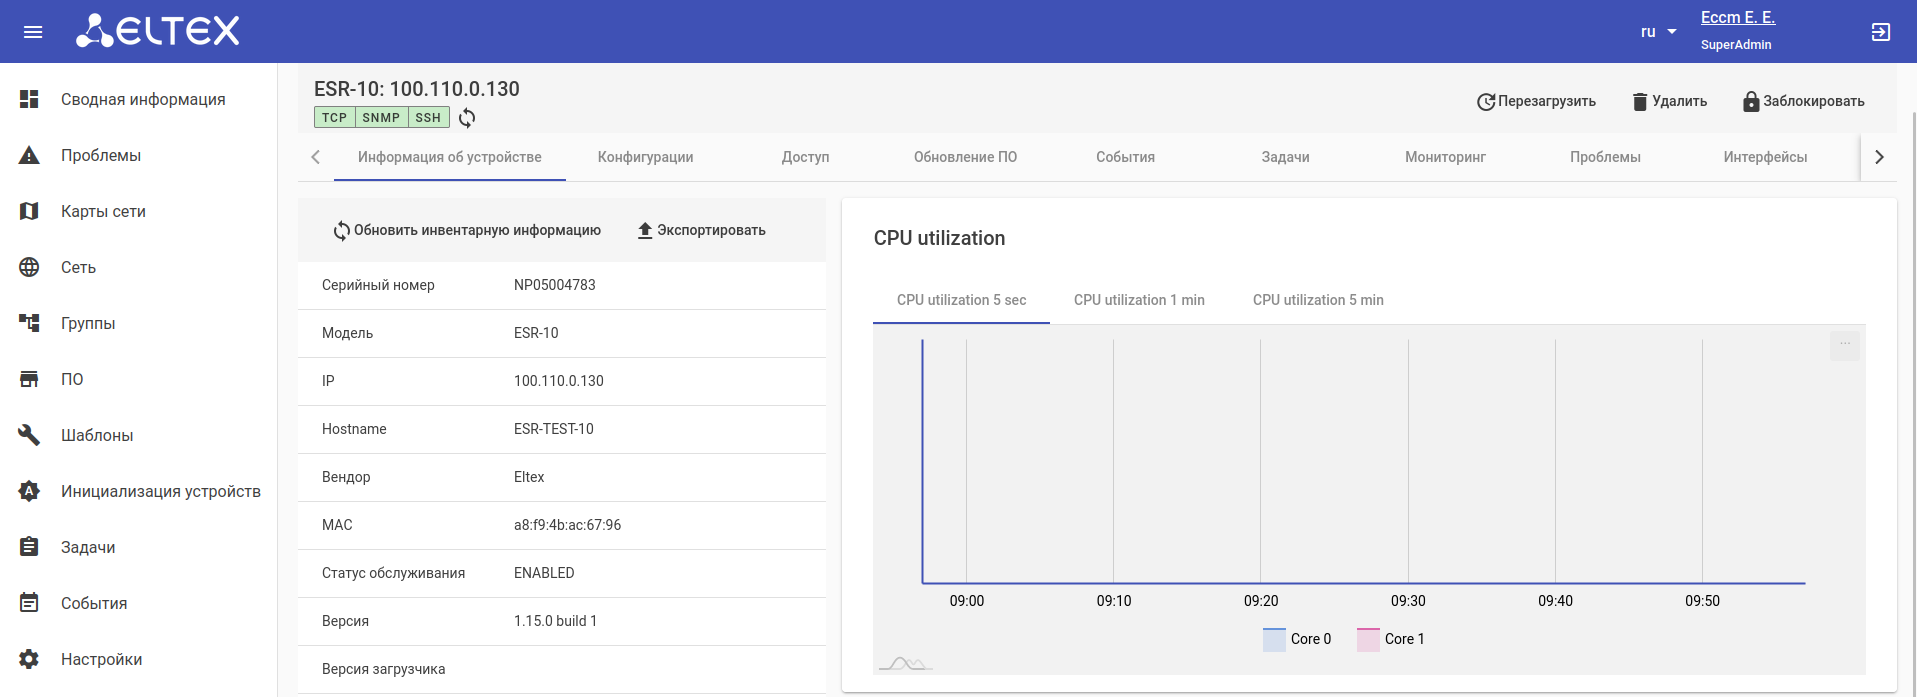Open the ru language dropdown

pyautogui.click(x=1658, y=32)
